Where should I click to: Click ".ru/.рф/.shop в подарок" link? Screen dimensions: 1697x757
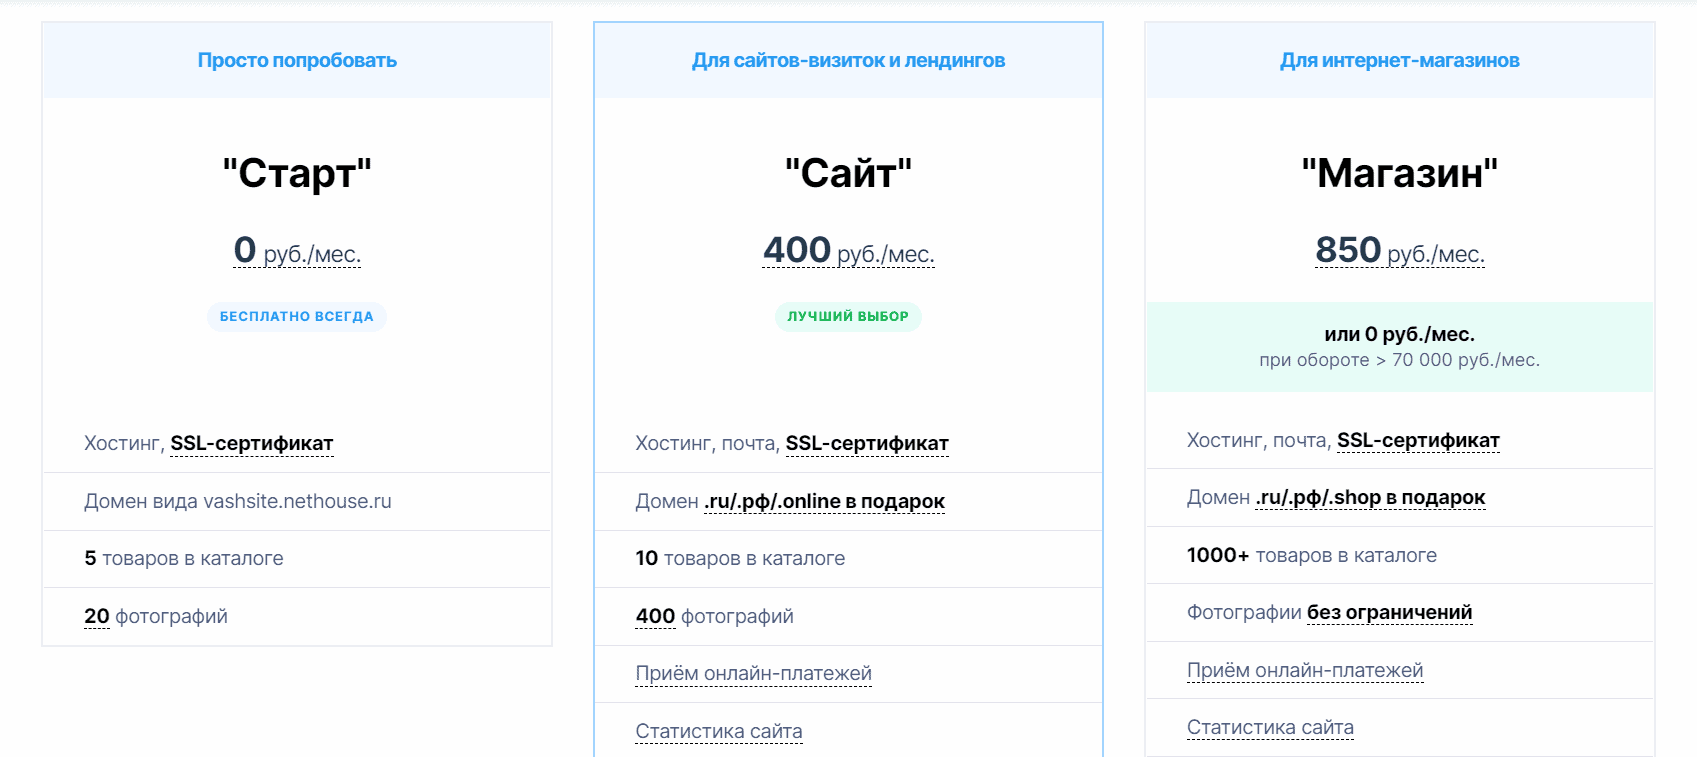[x=1370, y=497]
